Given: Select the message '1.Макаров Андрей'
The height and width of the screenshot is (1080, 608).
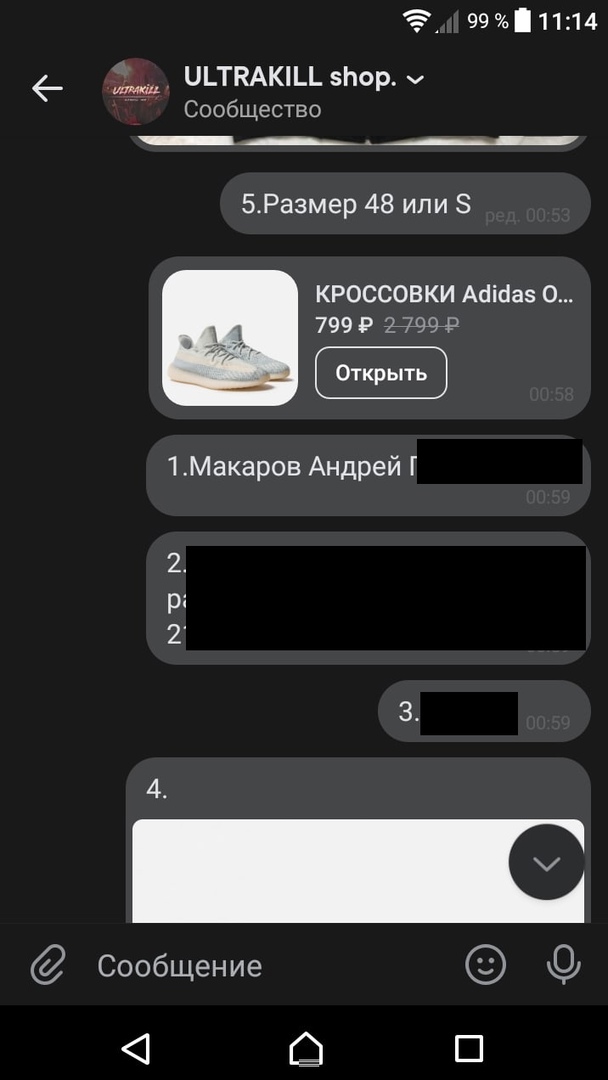Looking at the screenshot, I should coord(368,475).
